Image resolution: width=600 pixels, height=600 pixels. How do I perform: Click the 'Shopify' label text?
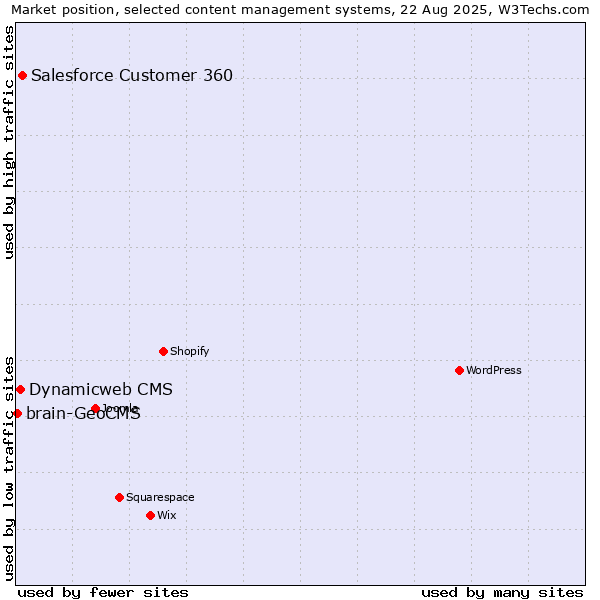pos(189,351)
